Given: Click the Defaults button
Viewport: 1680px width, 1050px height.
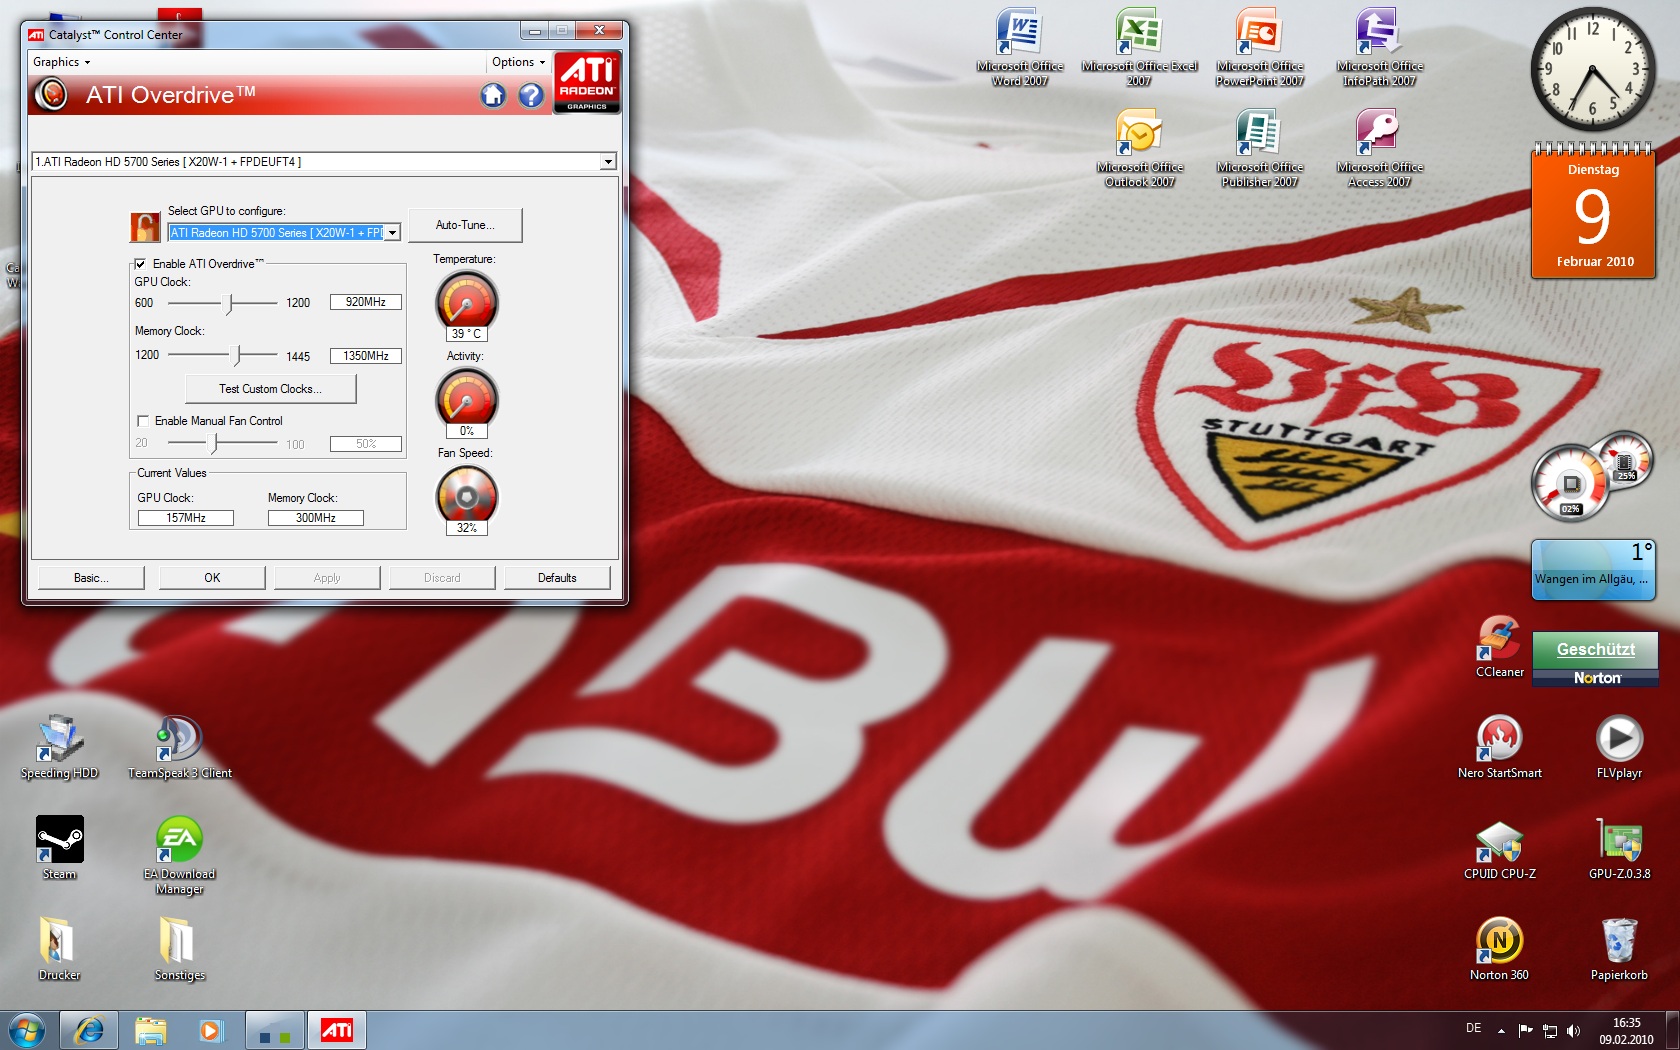Looking at the screenshot, I should click(x=557, y=578).
